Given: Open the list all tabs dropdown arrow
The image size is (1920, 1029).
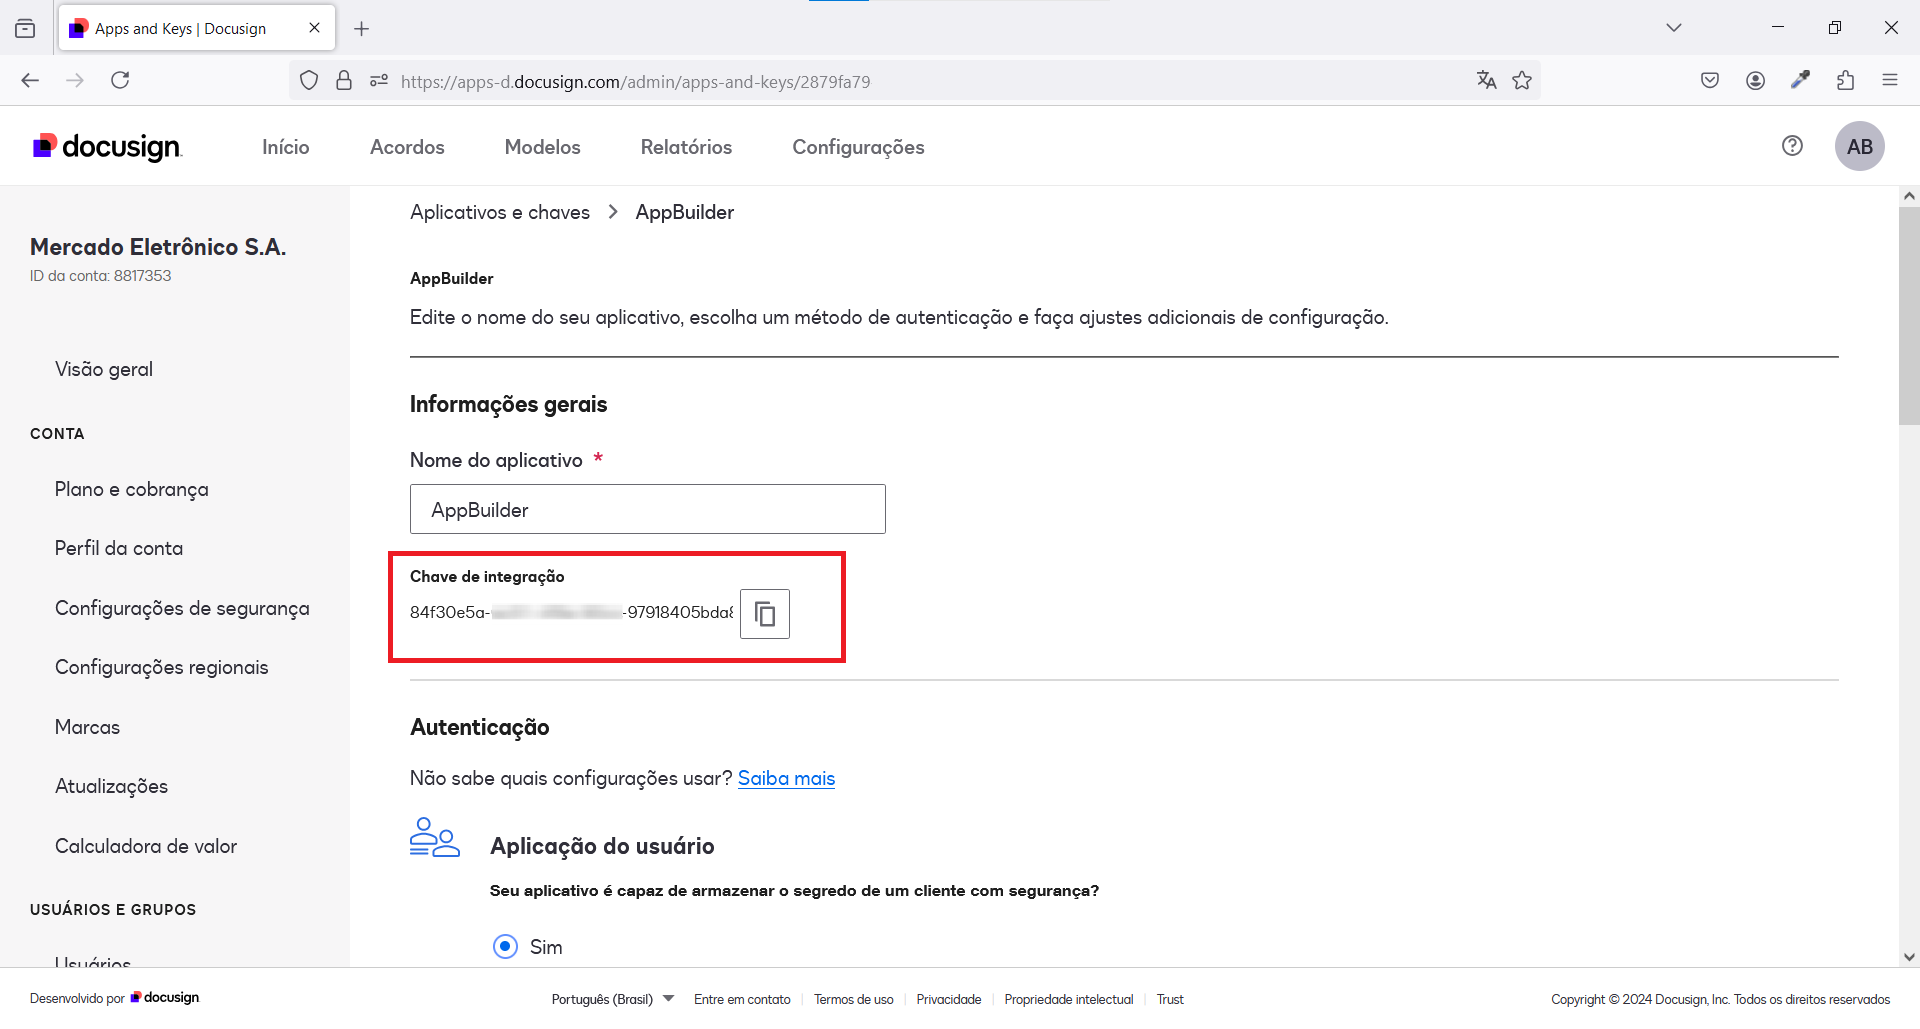Looking at the screenshot, I should coord(1673,28).
